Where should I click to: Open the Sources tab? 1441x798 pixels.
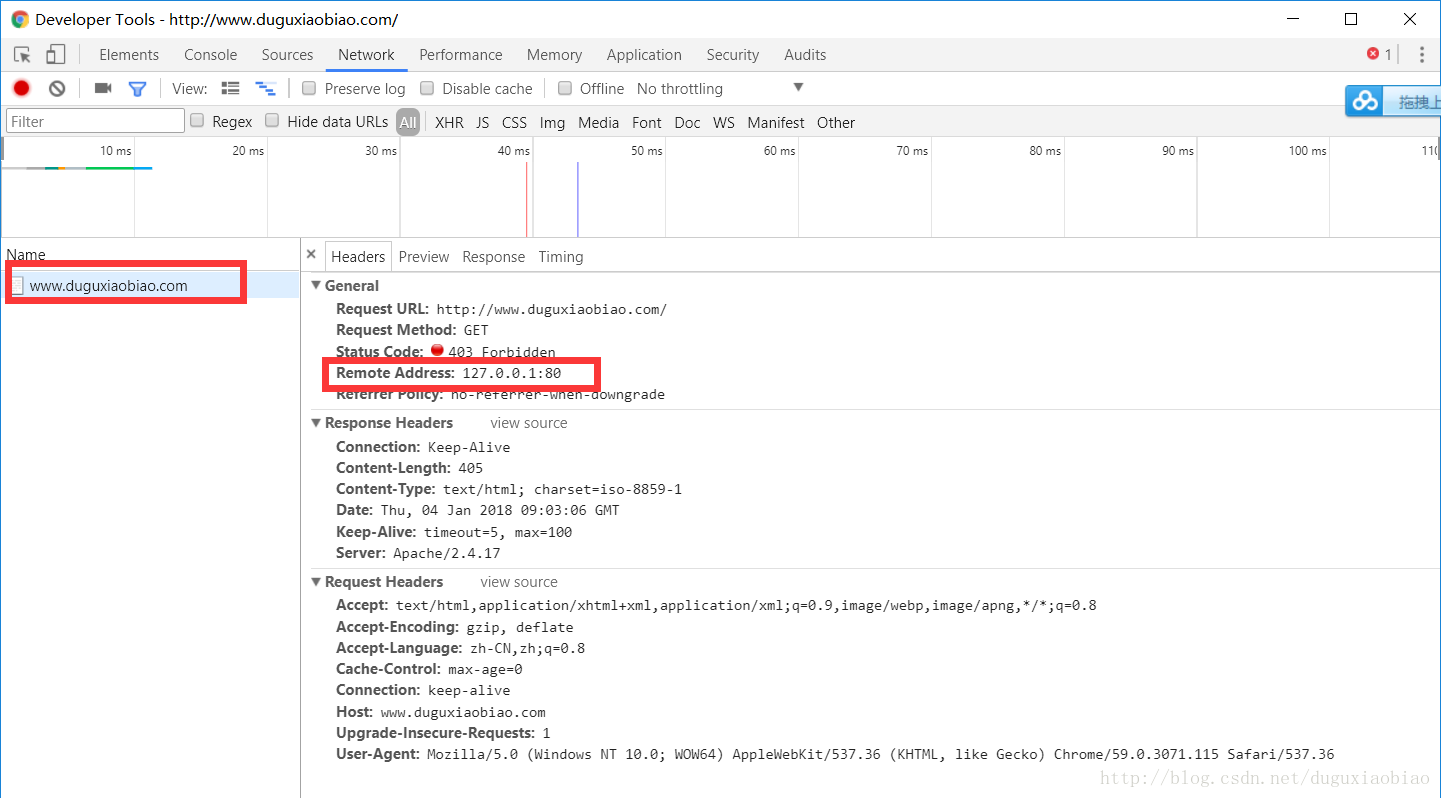click(x=287, y=55)
